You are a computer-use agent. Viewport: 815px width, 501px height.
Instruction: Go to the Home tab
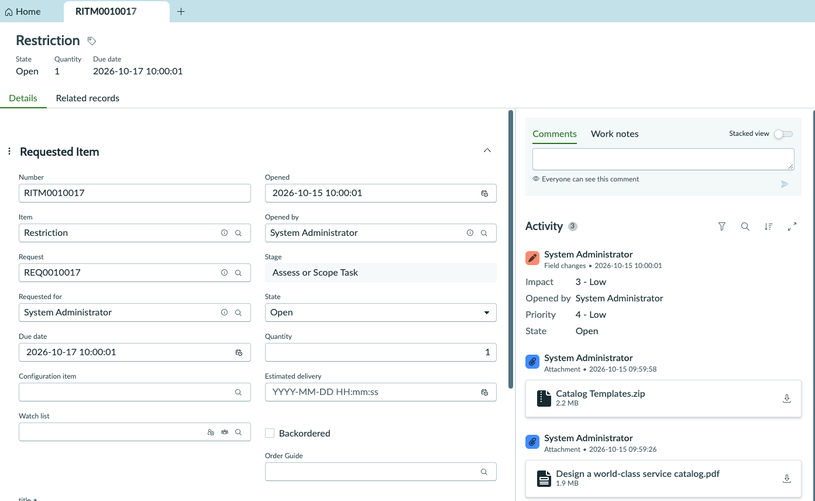pyautogui.click(x=22, y=11)
